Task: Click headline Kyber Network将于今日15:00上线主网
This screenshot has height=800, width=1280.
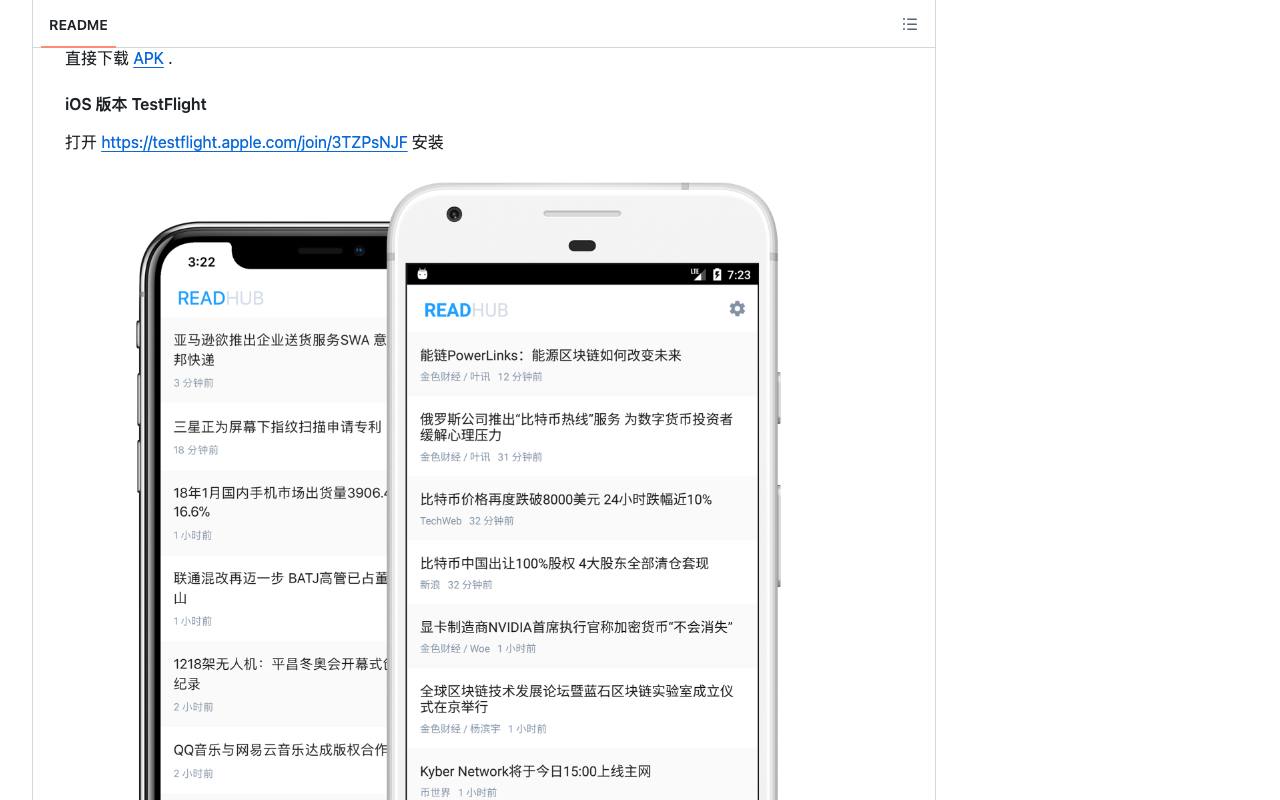Action: pyautogui.click(x=536, y=771)
